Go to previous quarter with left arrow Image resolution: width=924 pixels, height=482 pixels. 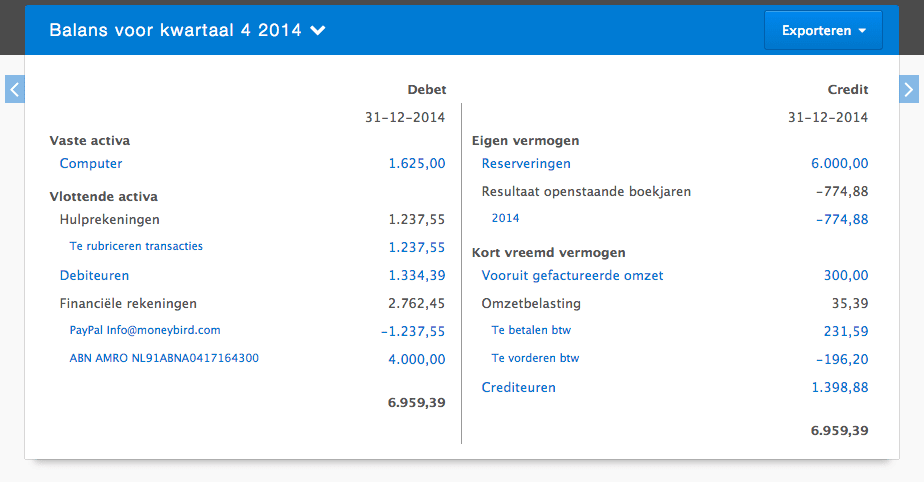(14, 89)
